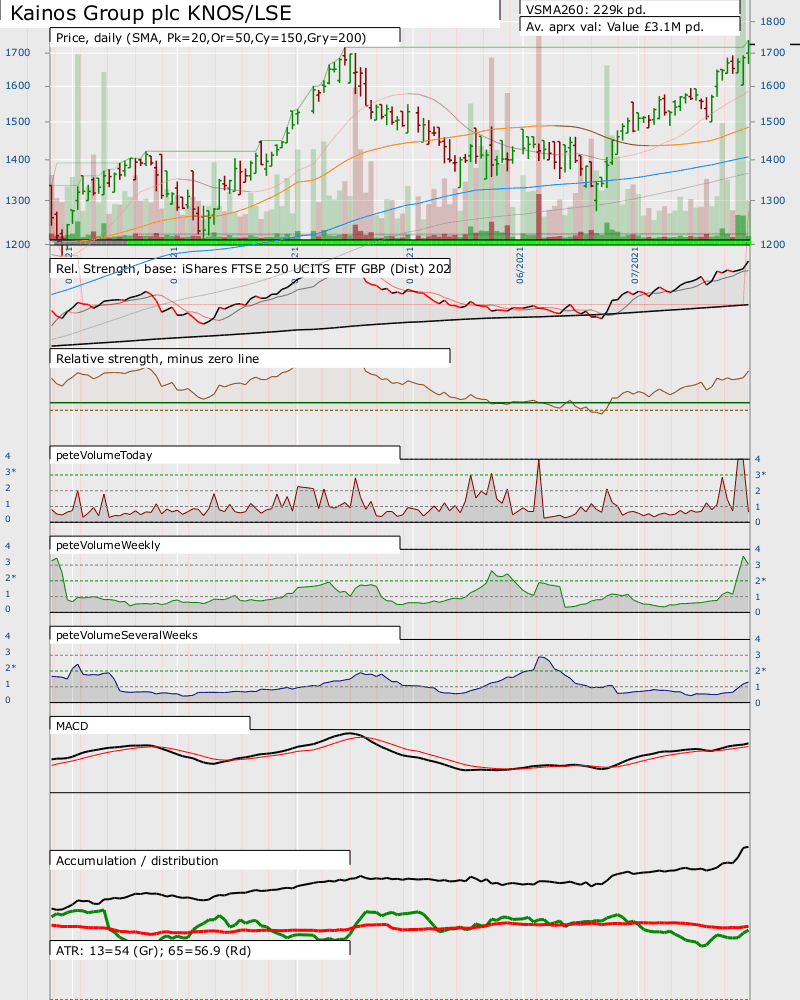Select the VSMA260: 229k pd. label
This screenshot has width=800, height=1000.
coord(586,10)
